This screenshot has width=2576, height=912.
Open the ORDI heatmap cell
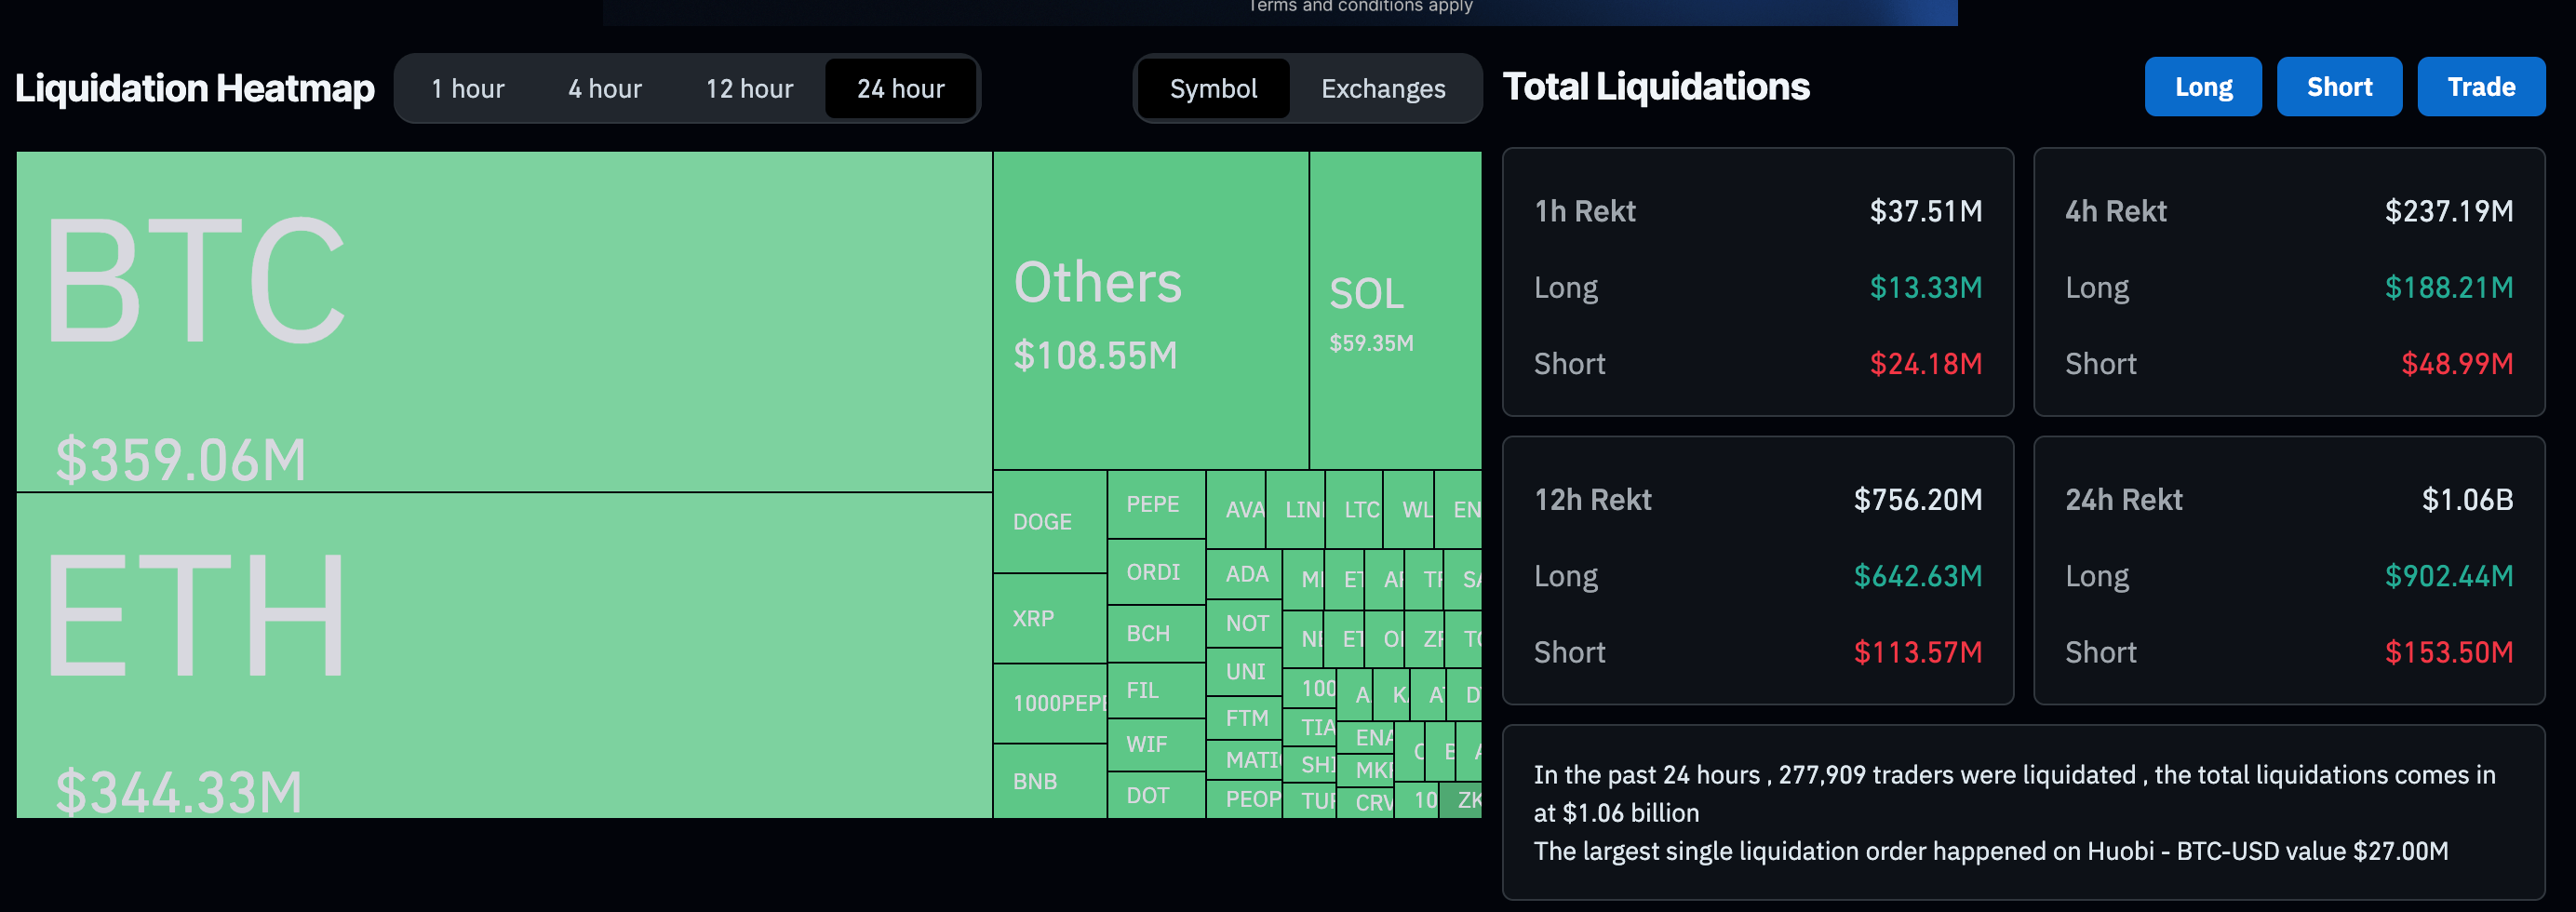click(1156, 572)
